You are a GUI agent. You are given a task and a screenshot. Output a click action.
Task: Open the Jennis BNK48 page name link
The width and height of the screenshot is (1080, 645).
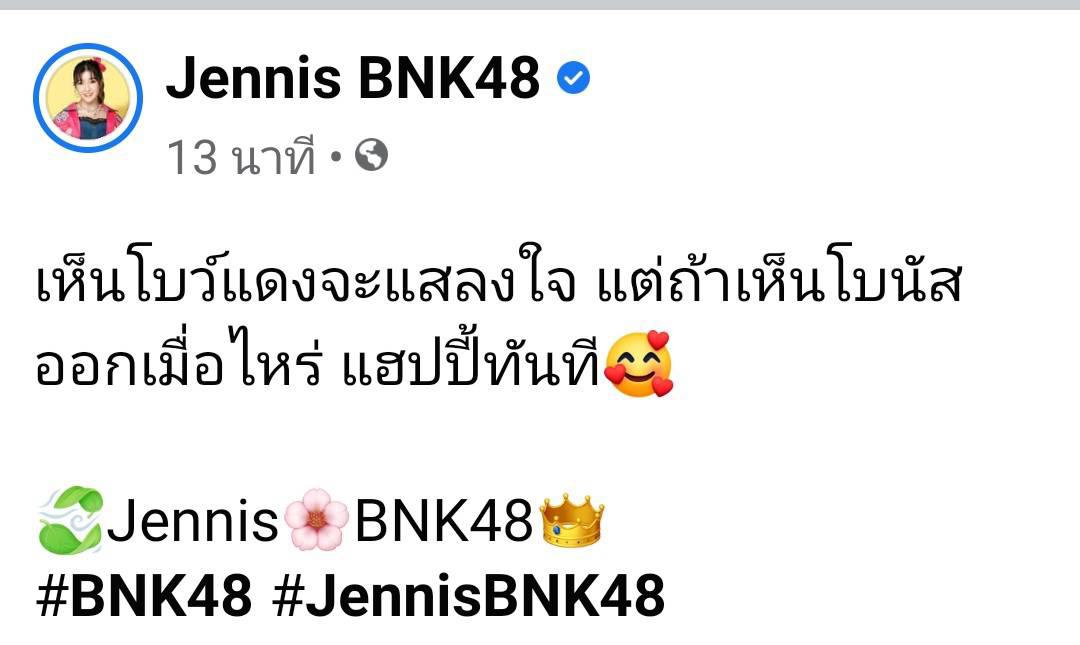coord(353,78)
